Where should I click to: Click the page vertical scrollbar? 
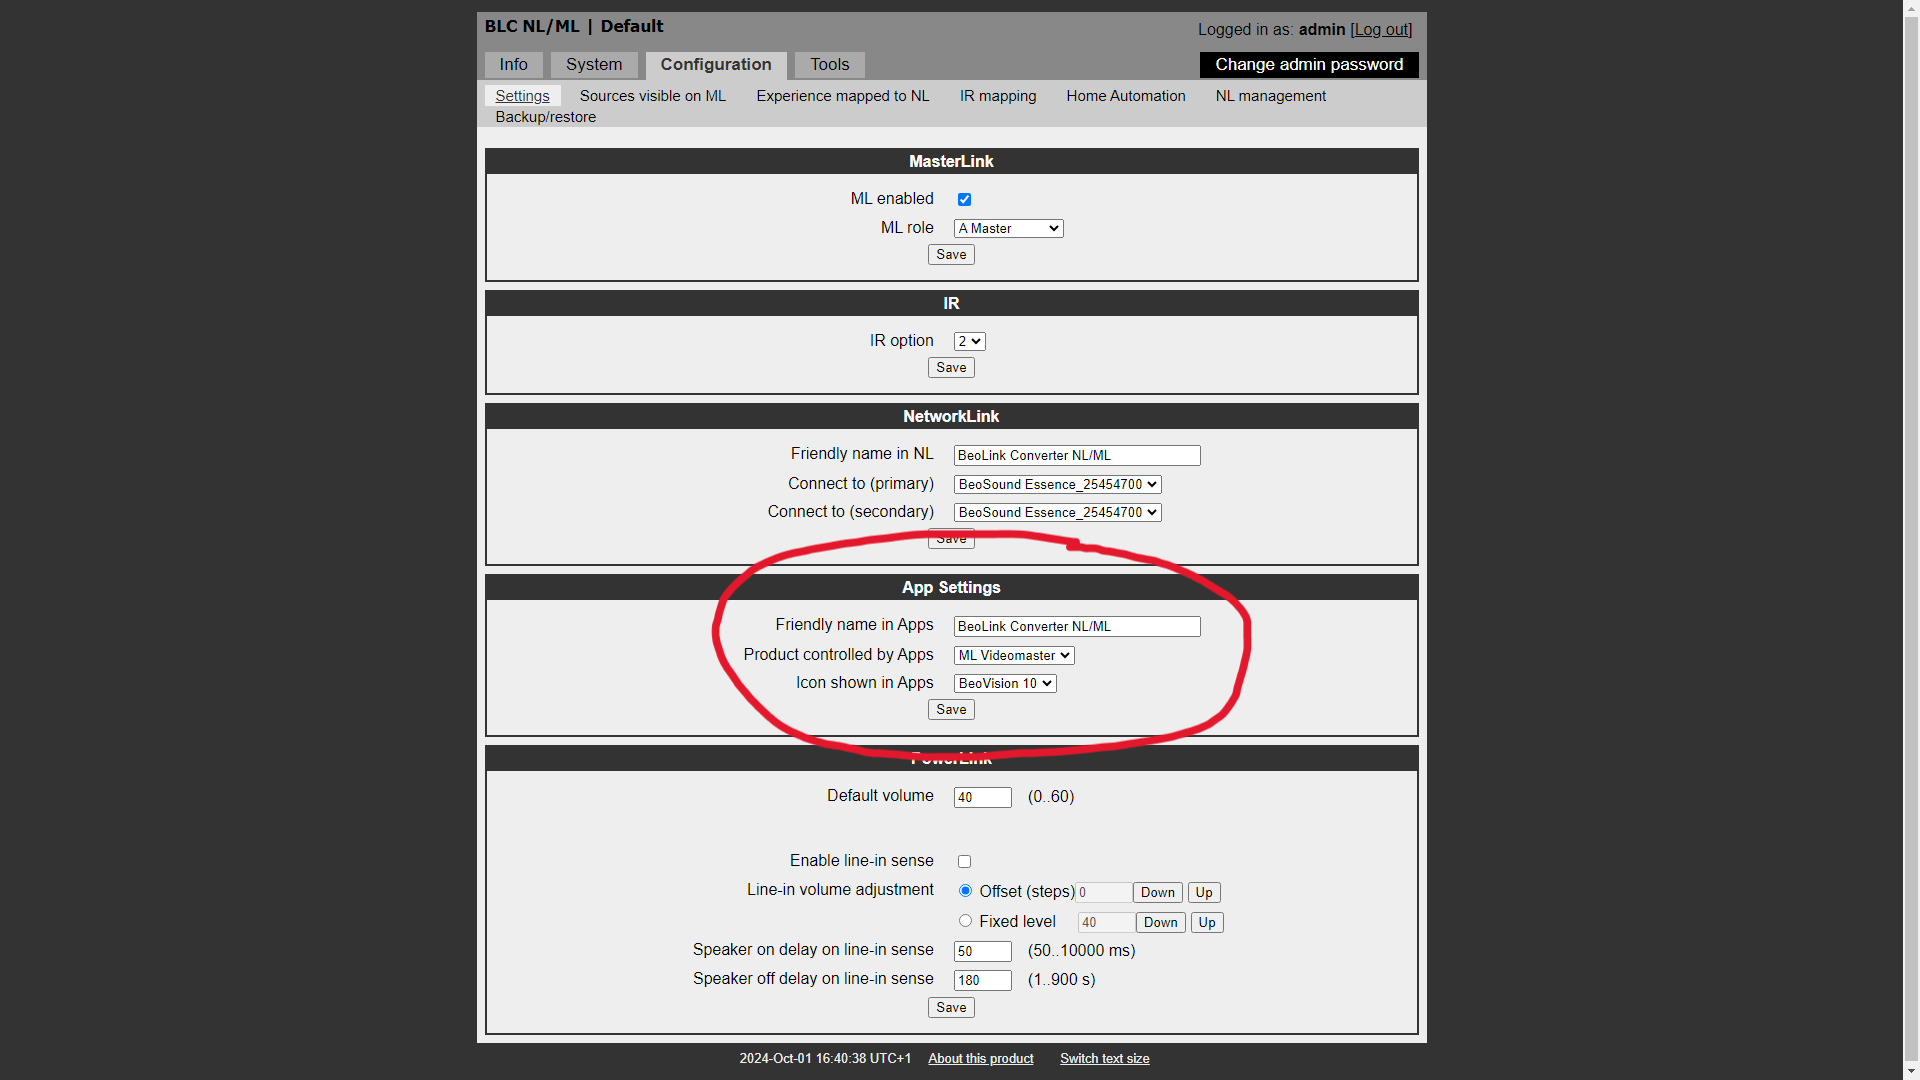coord(1911,540)
